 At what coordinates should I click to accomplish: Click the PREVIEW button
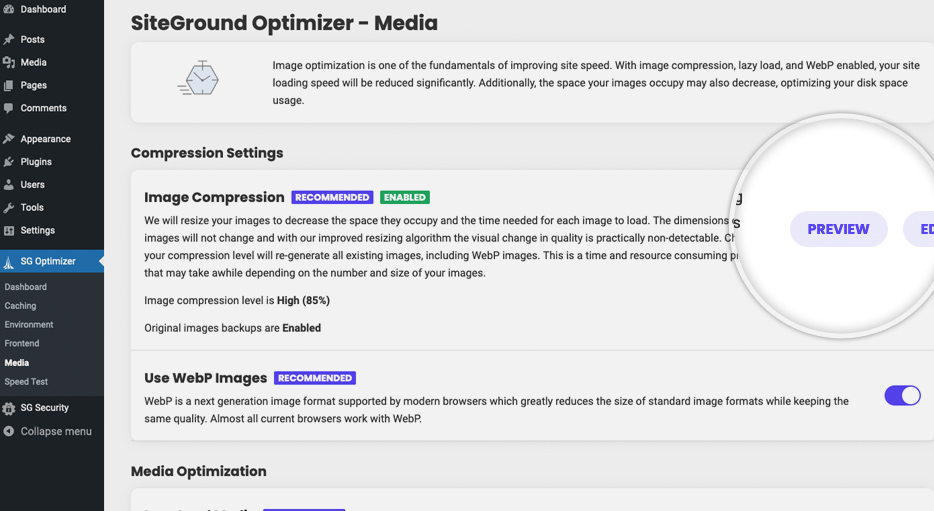coord(838,229)
